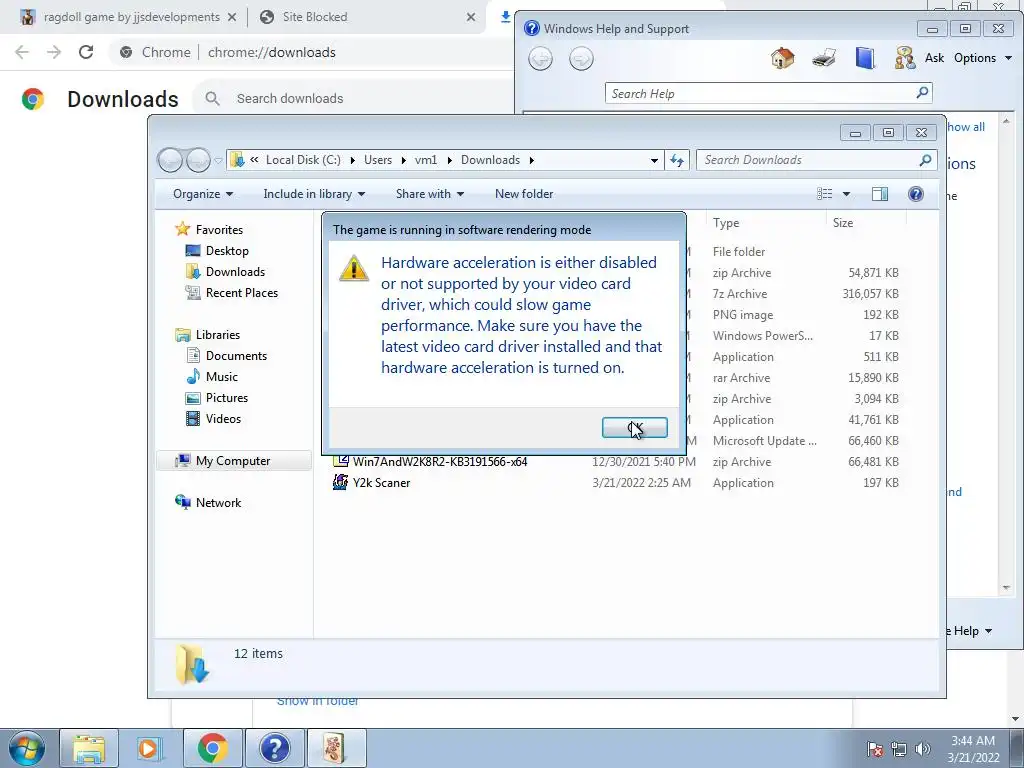
Task: Open Pictures library
Action: click(x=227, y=398)
